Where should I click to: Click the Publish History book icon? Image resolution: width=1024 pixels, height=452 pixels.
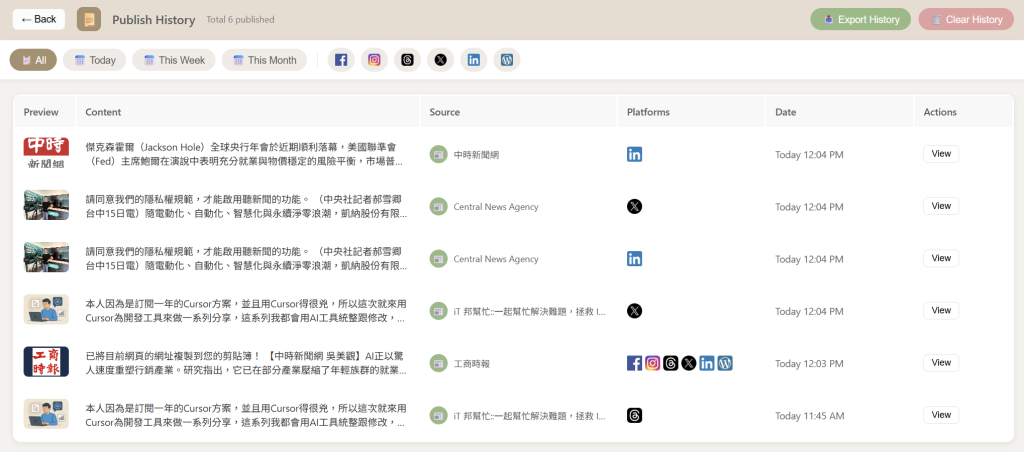[89, 19]
